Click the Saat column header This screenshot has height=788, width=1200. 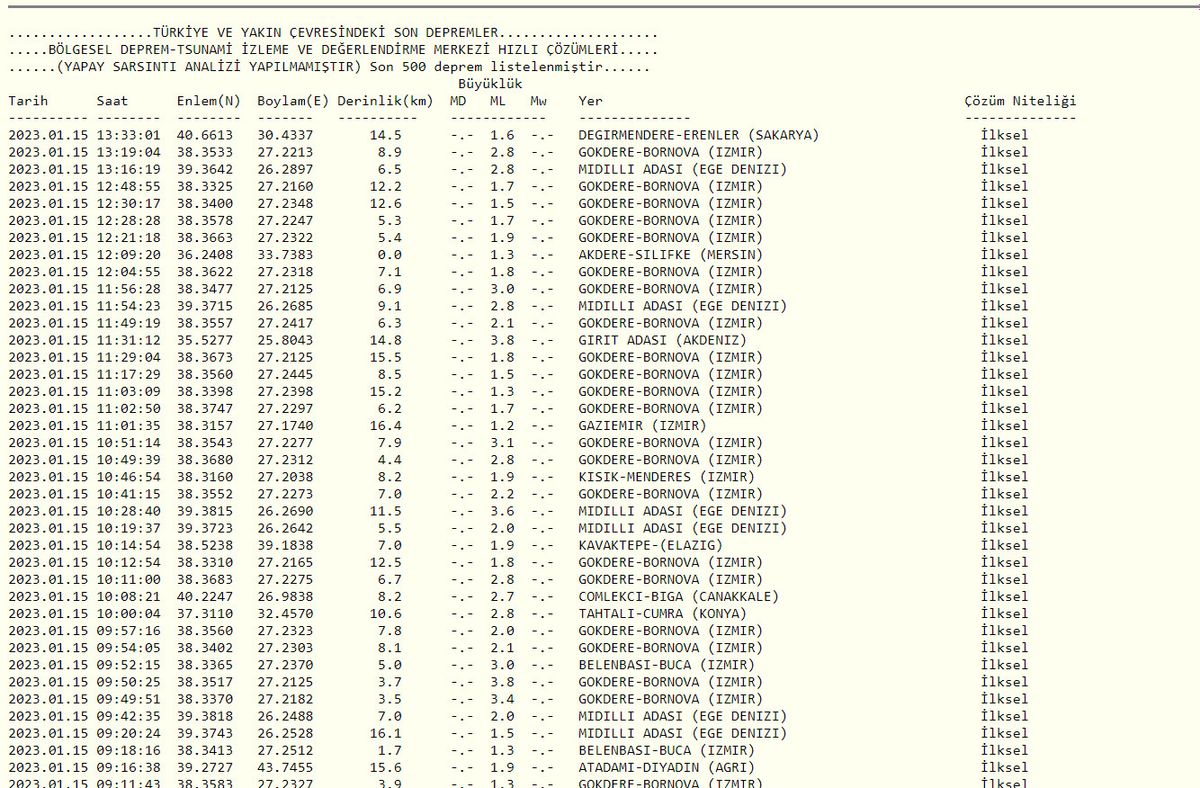click(x=112, y=101)
